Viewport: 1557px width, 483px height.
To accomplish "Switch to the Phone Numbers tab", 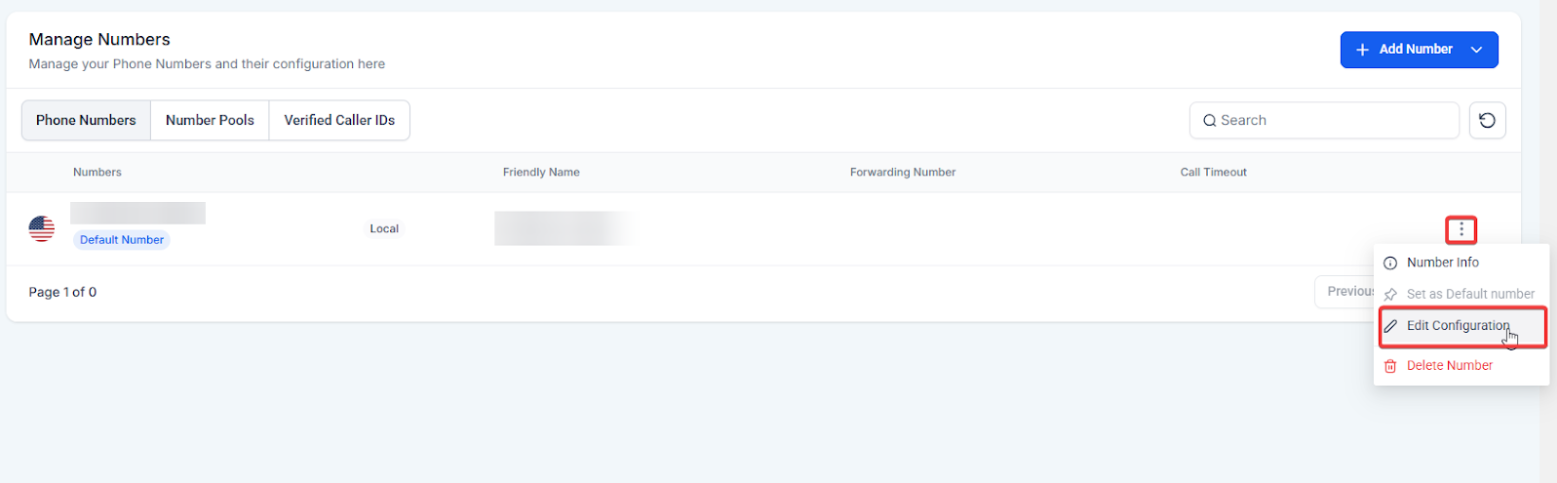I will coord(86,120).
